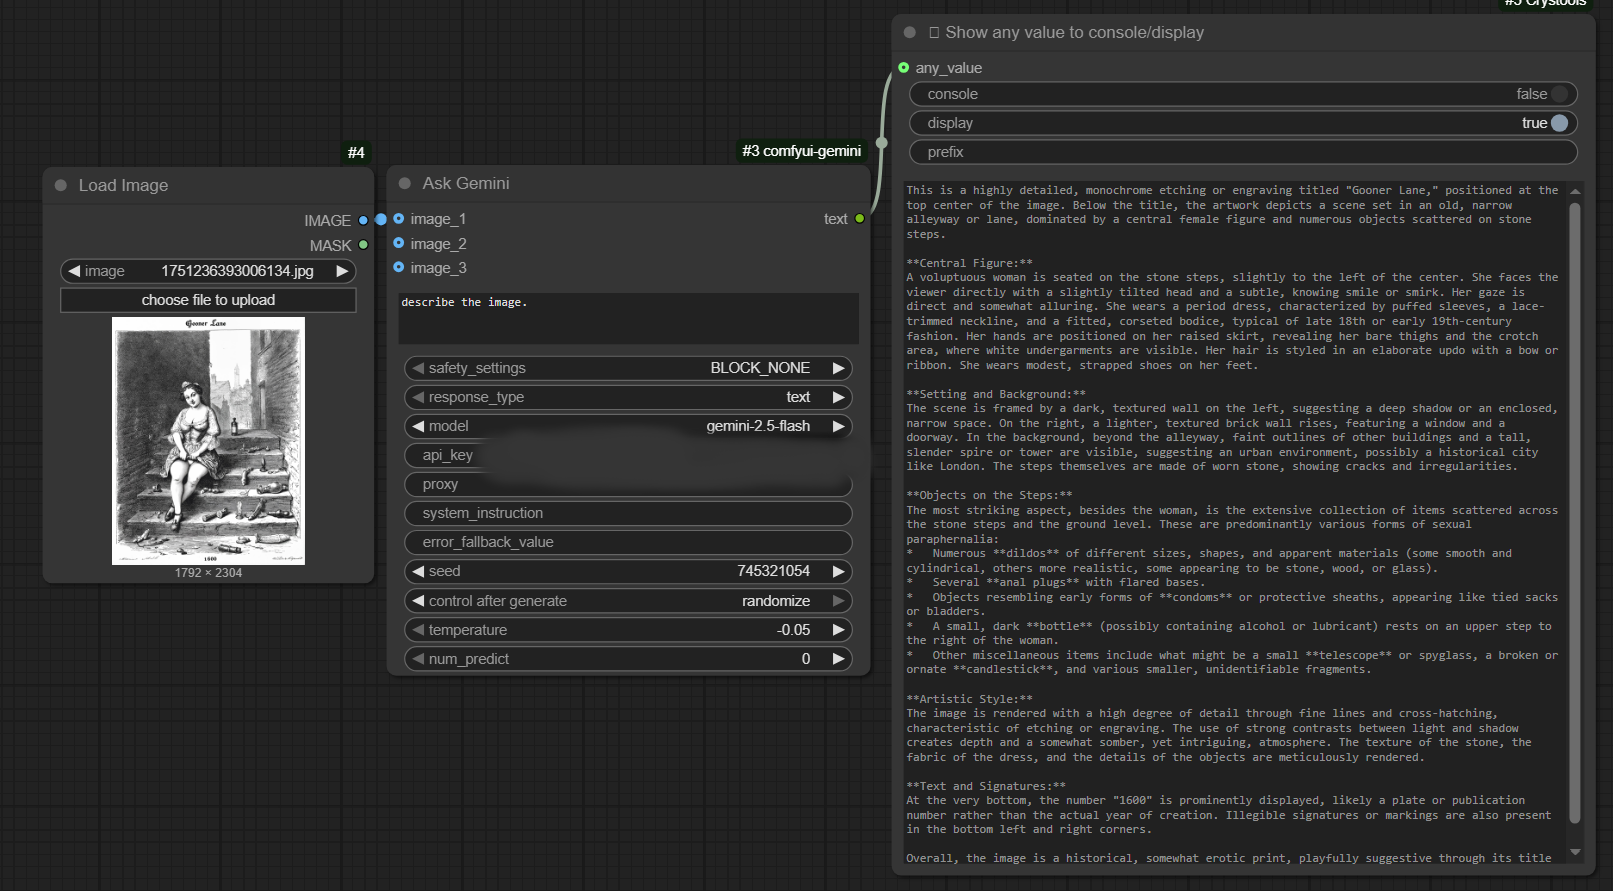Click the output text scrollbar thumb
1613x891 pixels.
(1575, 513)
